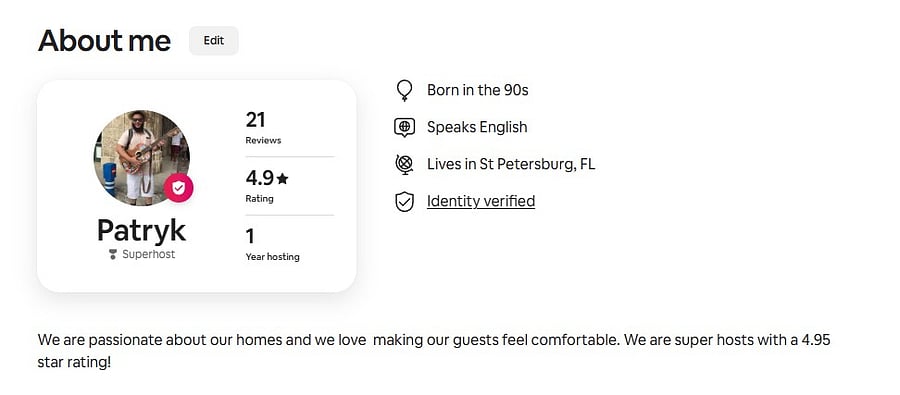900x395 pixels.
Task: Click the 21 Reviews count
Action: pos(263,128)
